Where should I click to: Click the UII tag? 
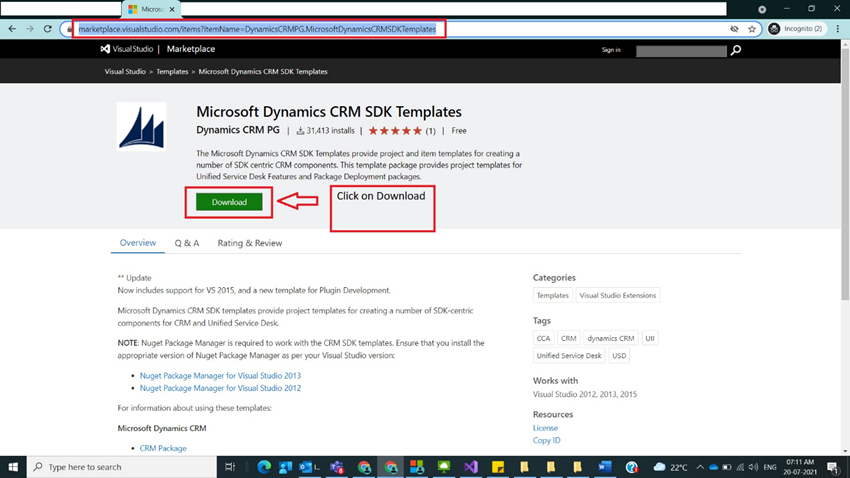649,338
